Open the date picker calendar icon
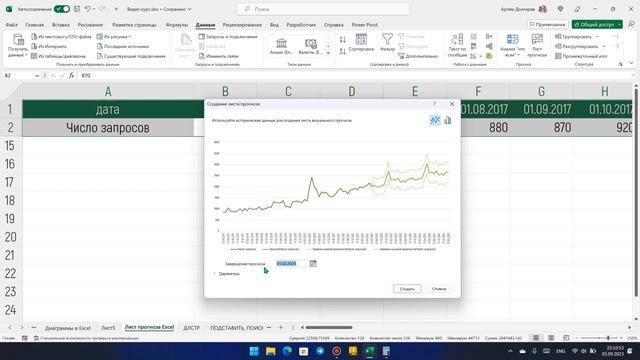The width and height of the screenshot is (640, 360). coord(313,264)
